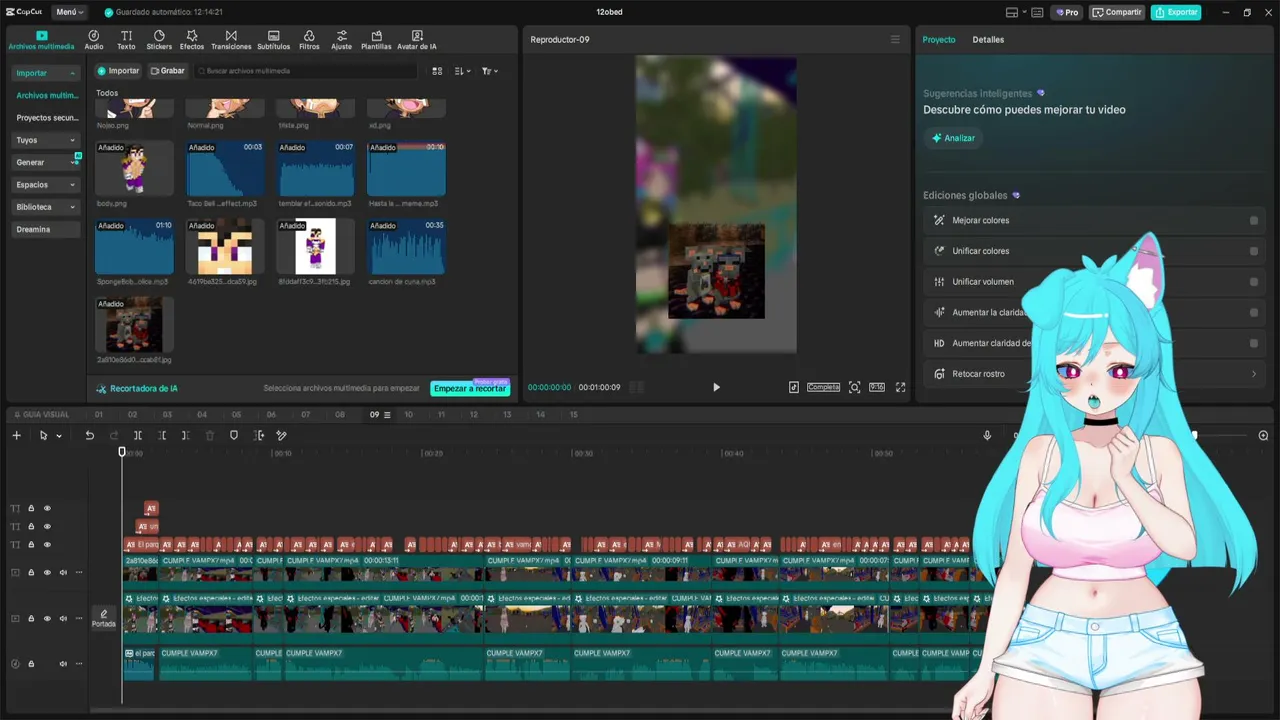Open the Subtítulos panel
The width and height of the screenshot is (1280, 720).
tap(273, 40)
